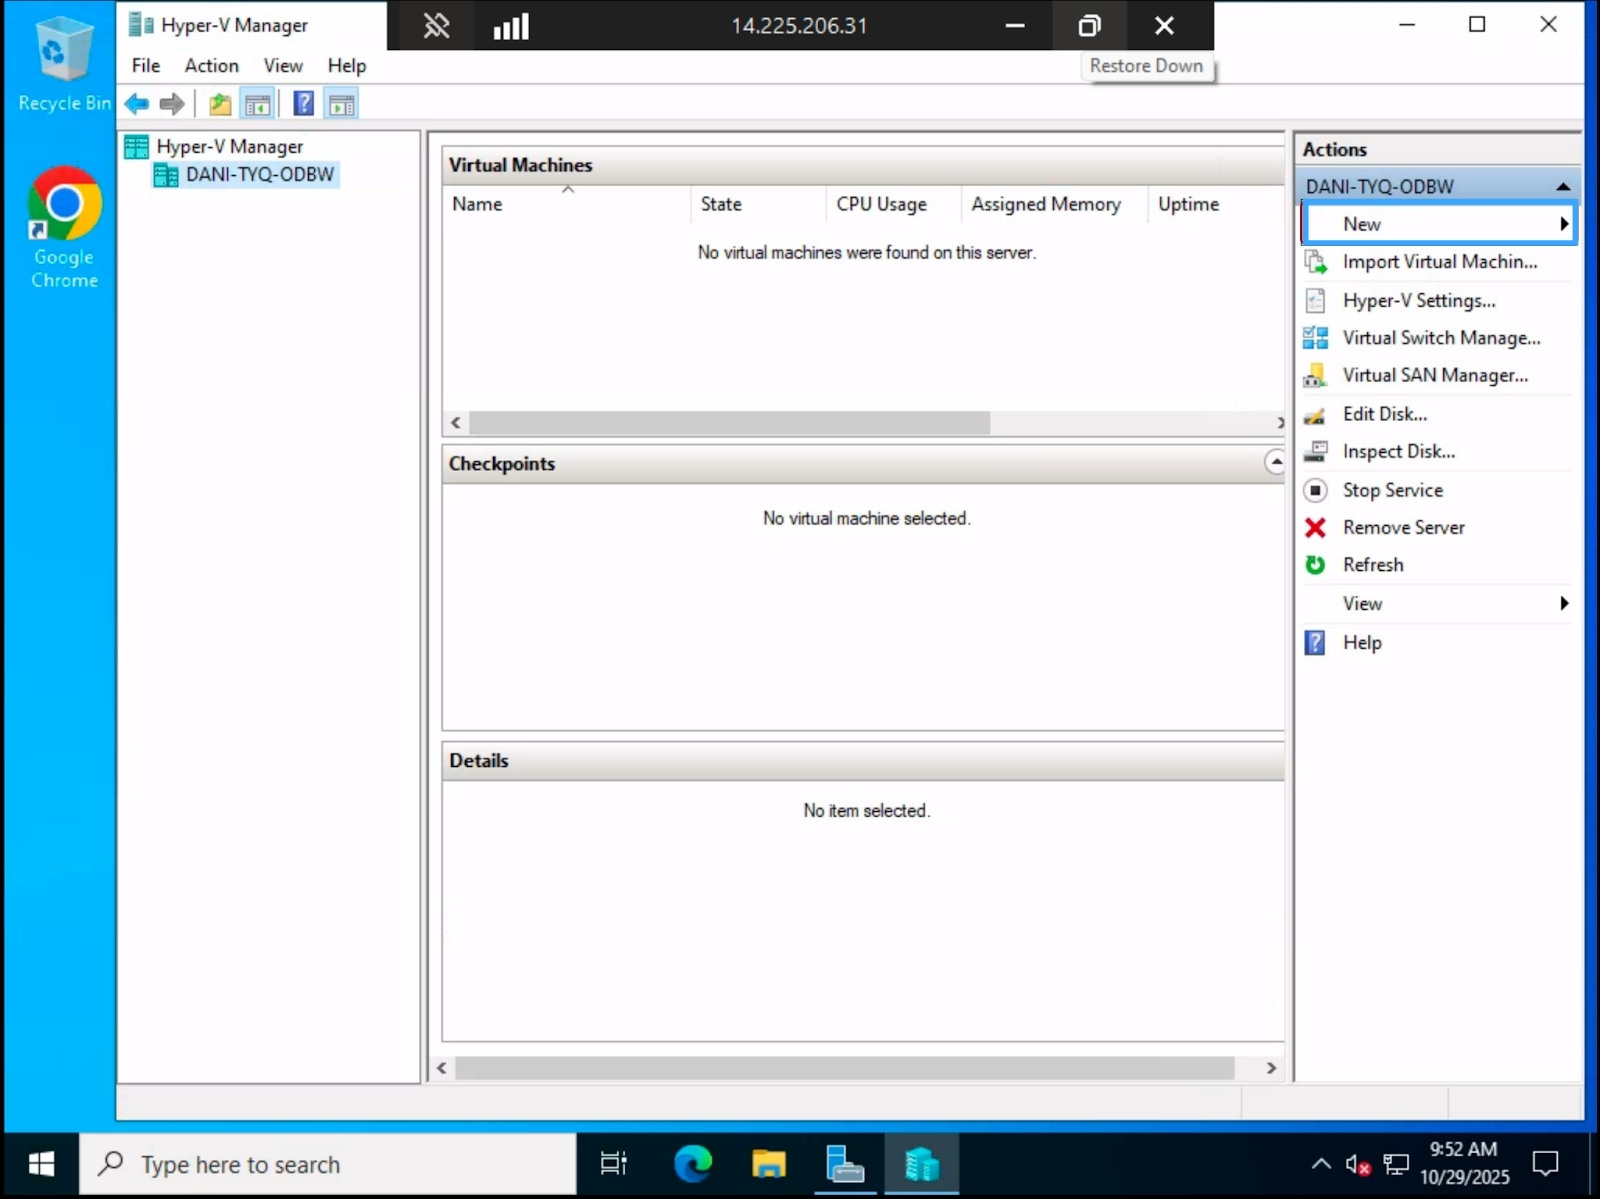Open Microsoft Edge from the taskbar

point(692,1164)
